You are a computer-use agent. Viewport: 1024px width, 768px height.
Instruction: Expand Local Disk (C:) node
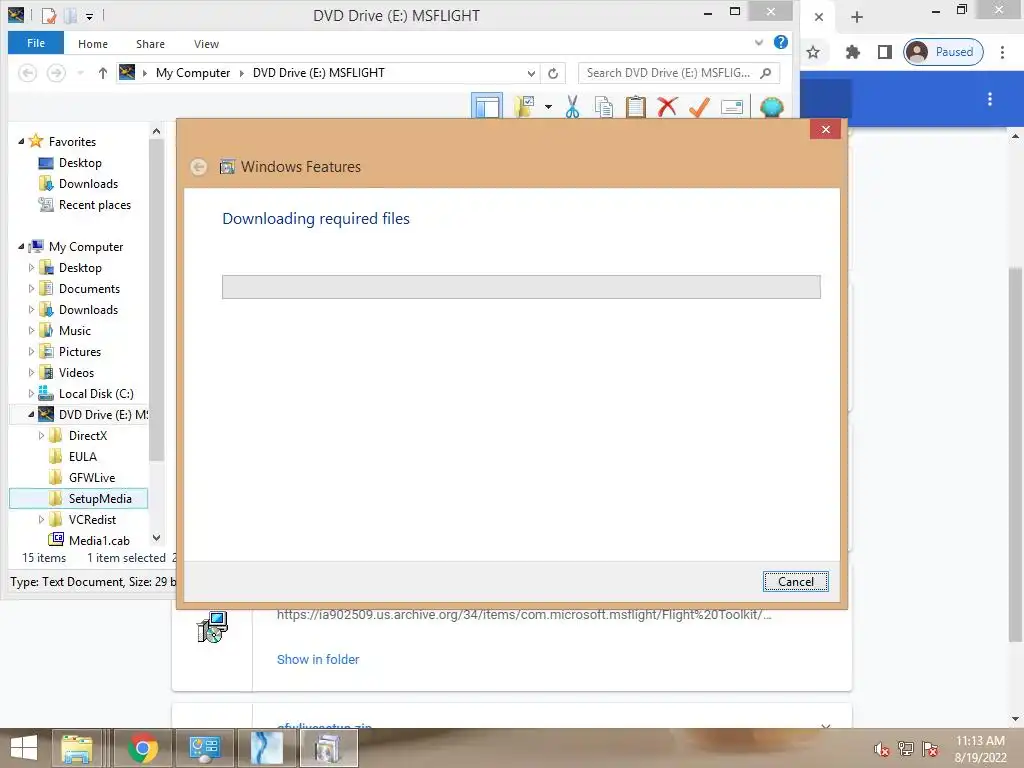(31, 393)
